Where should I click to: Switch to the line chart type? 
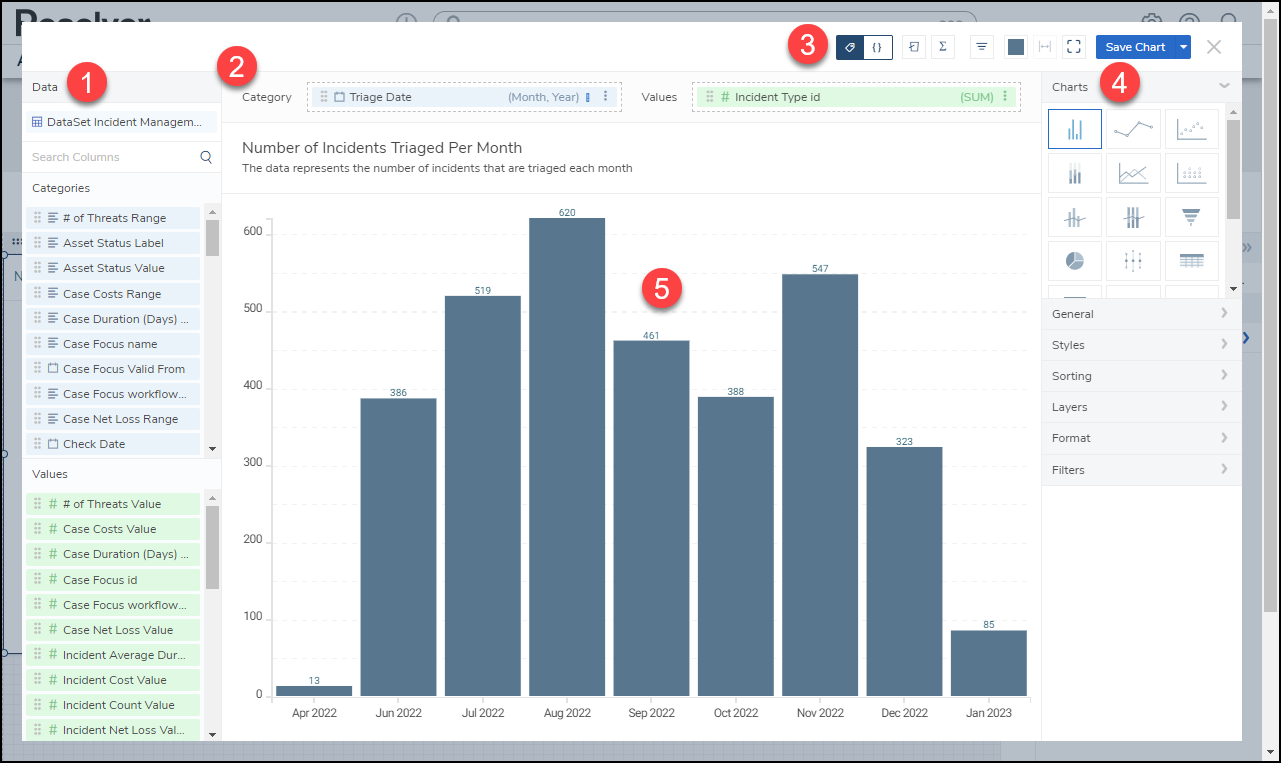pyautogui.click(x=1133, y=129)
